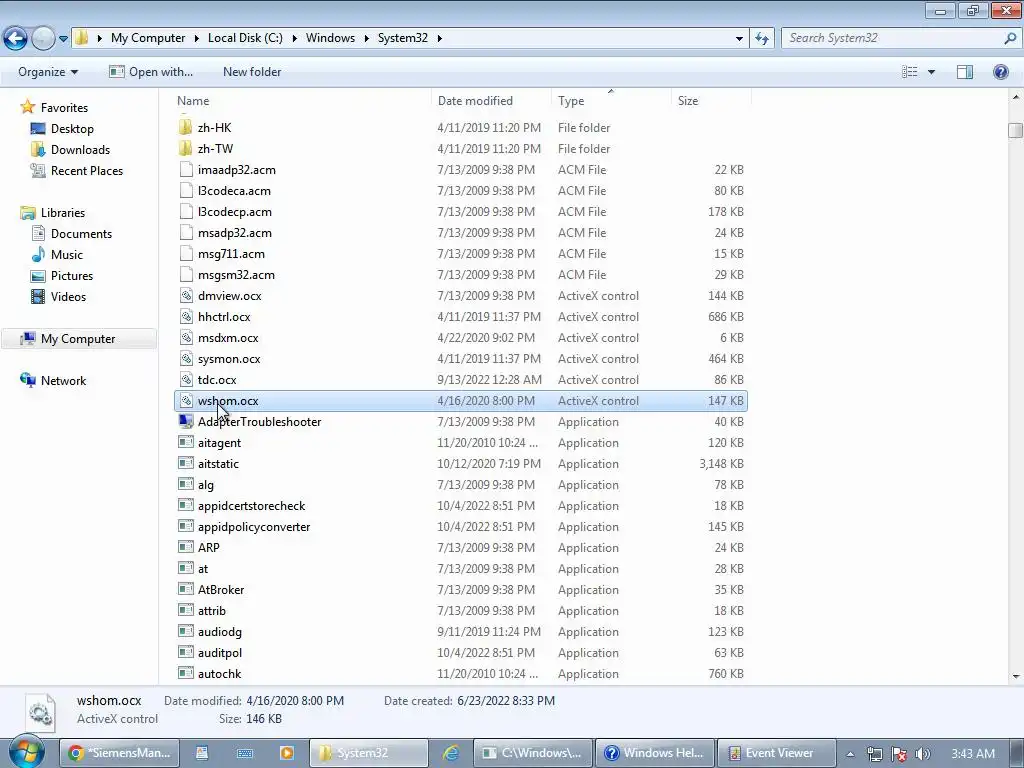Toggle the preview pane icon
Screen dimensions: 1024x768
click(965, 72)
